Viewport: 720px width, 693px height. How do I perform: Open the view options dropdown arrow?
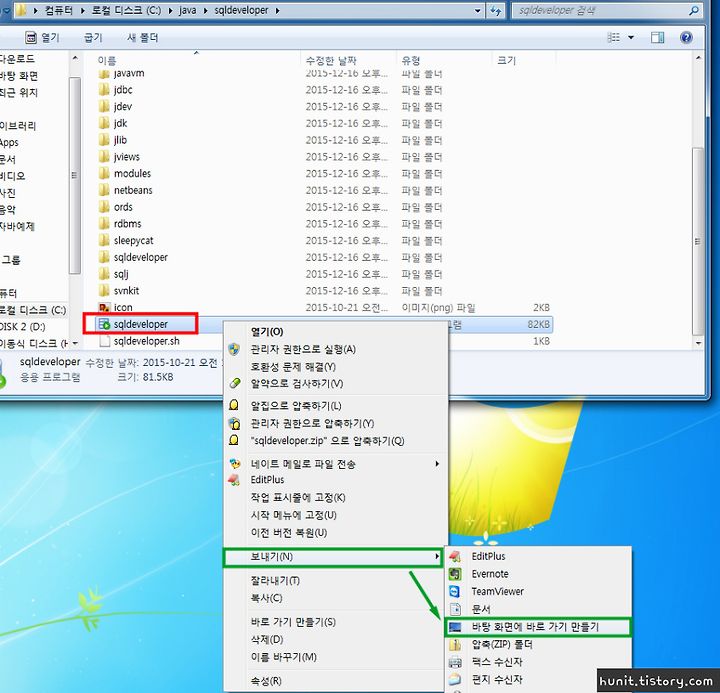tap(631, 37)
